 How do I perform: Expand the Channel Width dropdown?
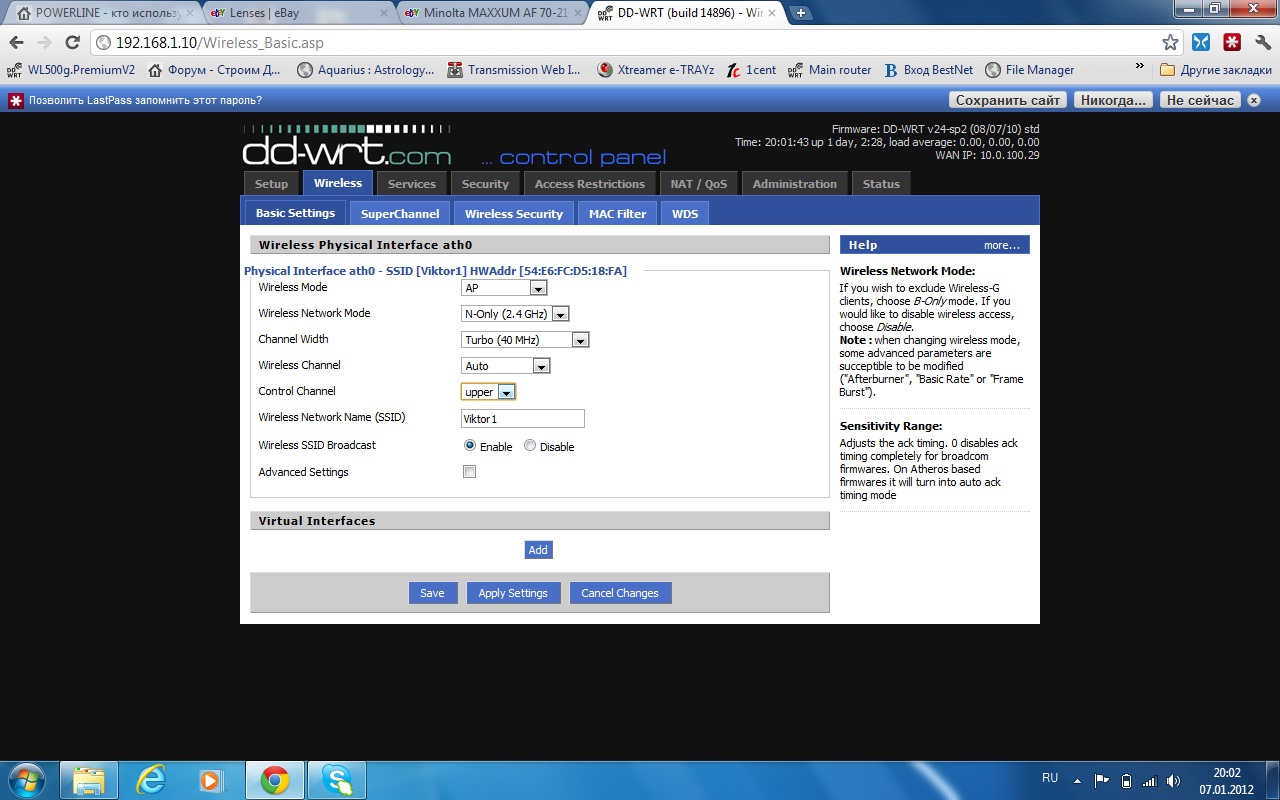tap(525, 340)
